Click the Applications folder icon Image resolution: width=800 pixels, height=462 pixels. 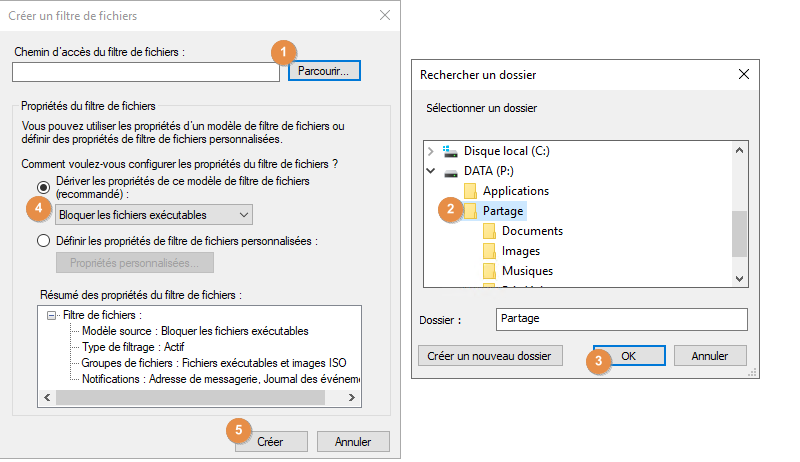point(470,191)
